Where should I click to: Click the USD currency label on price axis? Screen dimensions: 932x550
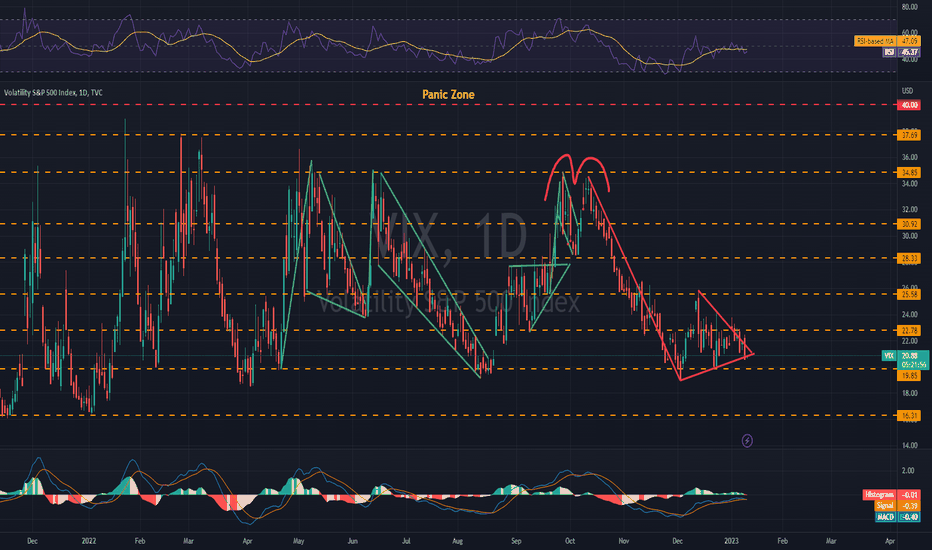[x=907, y=91]
